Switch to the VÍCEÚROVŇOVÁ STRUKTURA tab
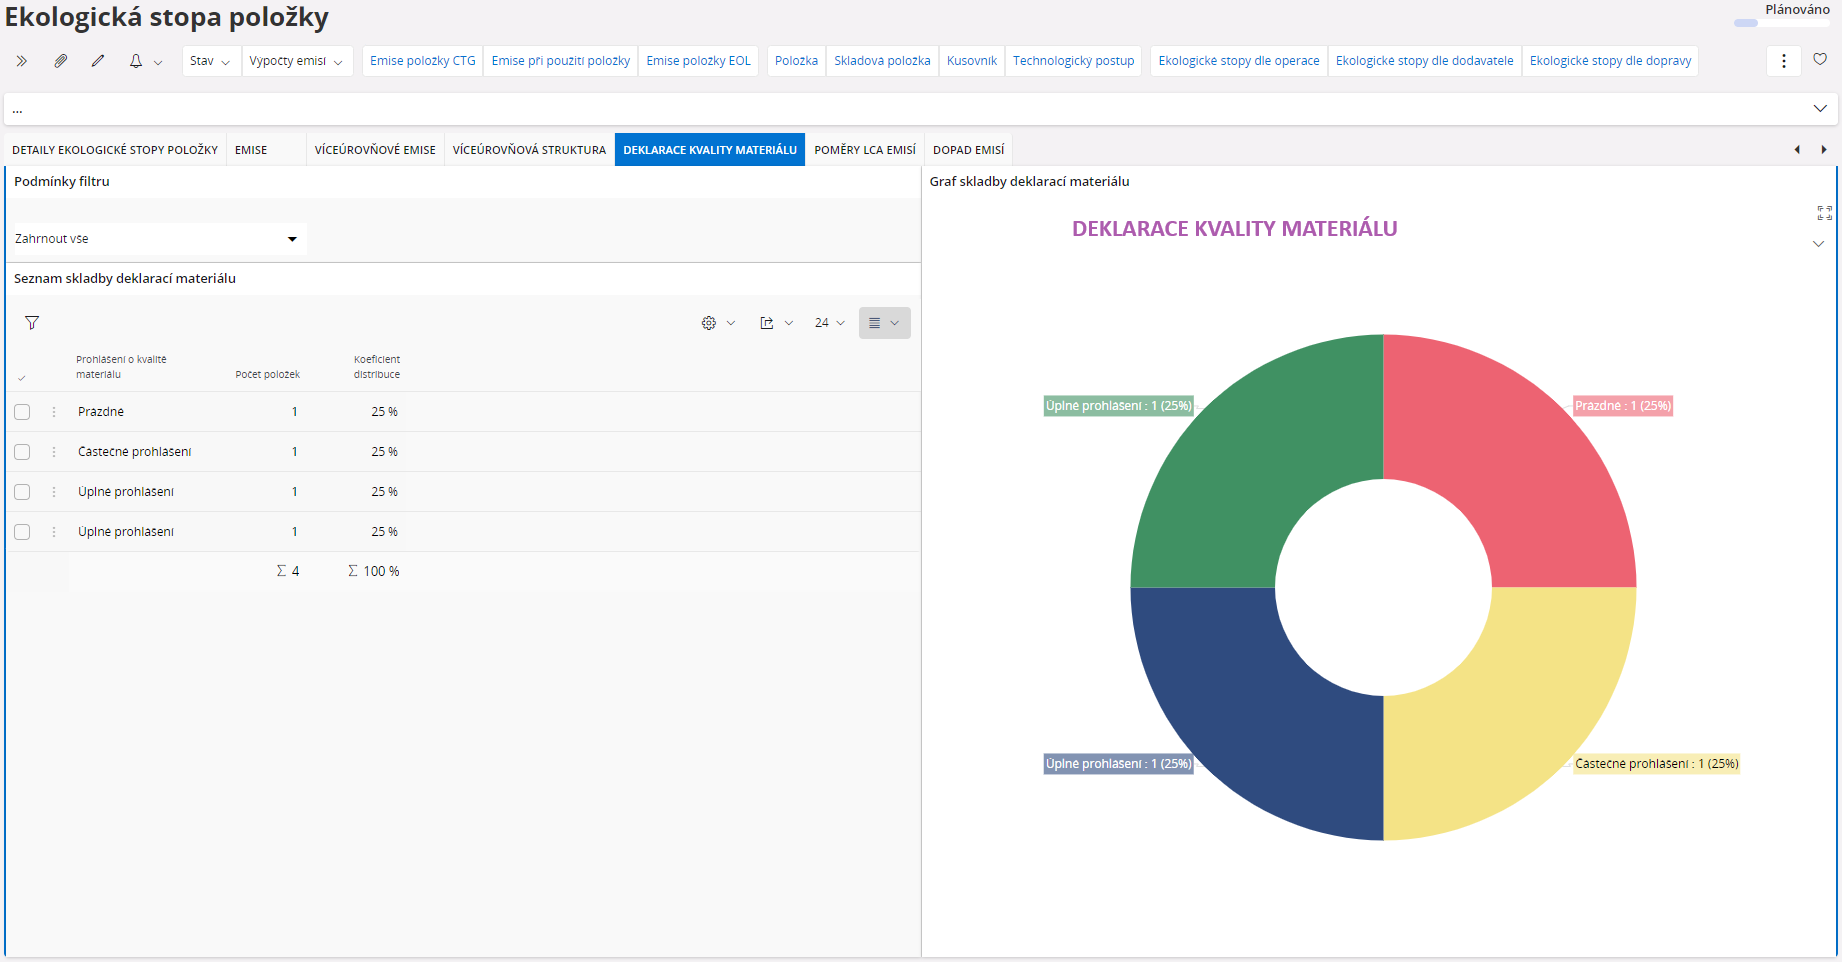The height and width of the screenshot is (962, 1842). pyautogui.click(x=529, y=150)
